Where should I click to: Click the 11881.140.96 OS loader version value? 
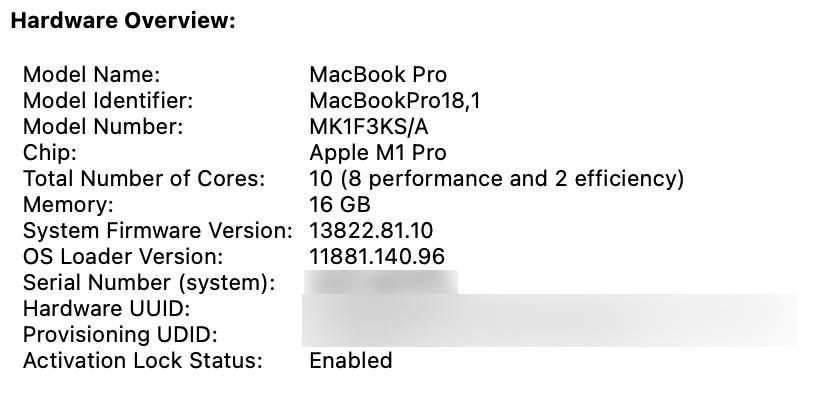tap(377, 257)
